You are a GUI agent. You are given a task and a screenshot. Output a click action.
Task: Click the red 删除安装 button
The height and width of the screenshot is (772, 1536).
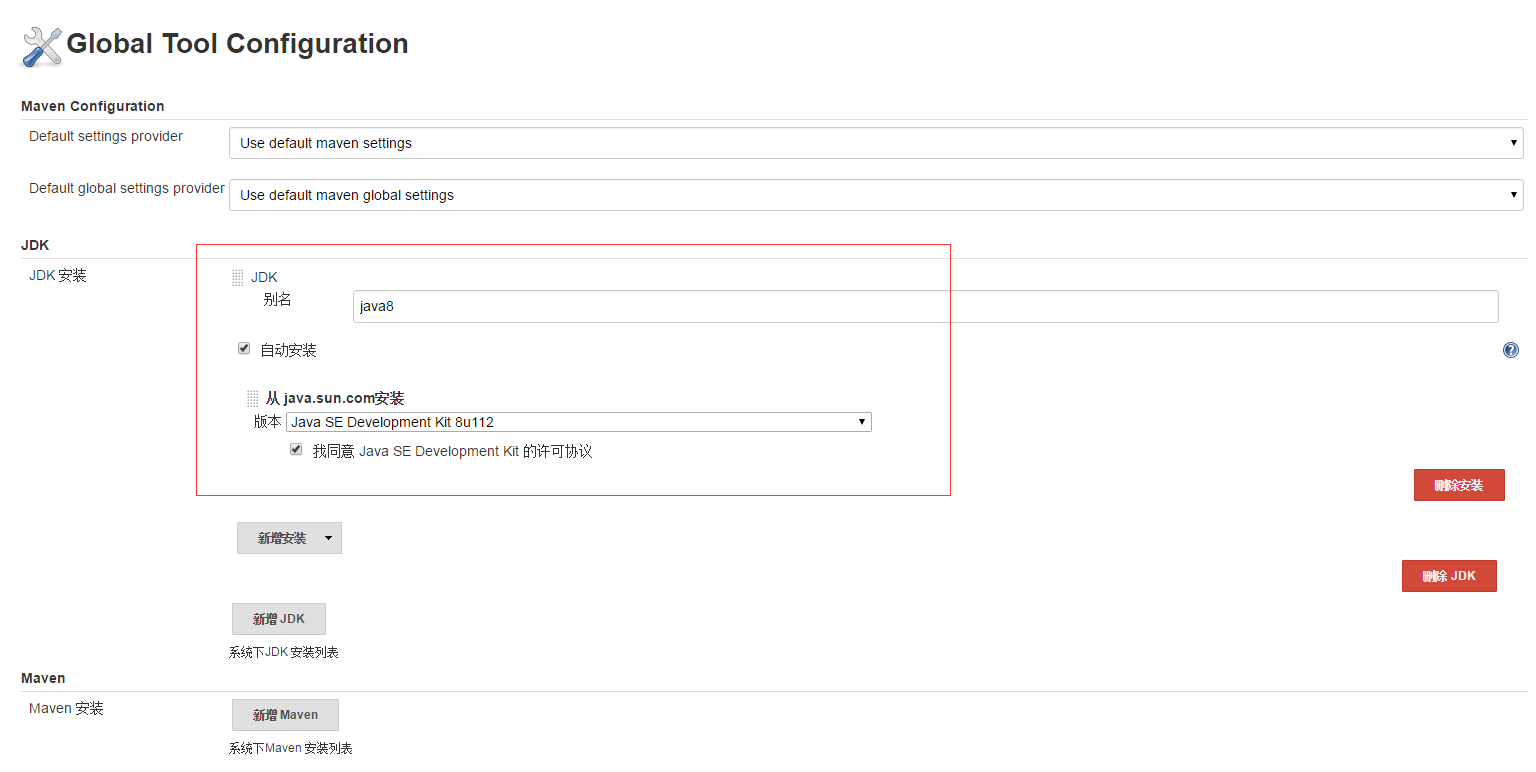click(1459, 484)
